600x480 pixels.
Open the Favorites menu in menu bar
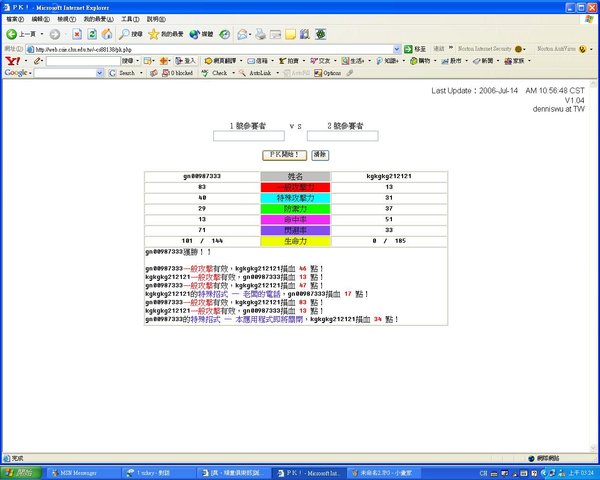[98, 19]
